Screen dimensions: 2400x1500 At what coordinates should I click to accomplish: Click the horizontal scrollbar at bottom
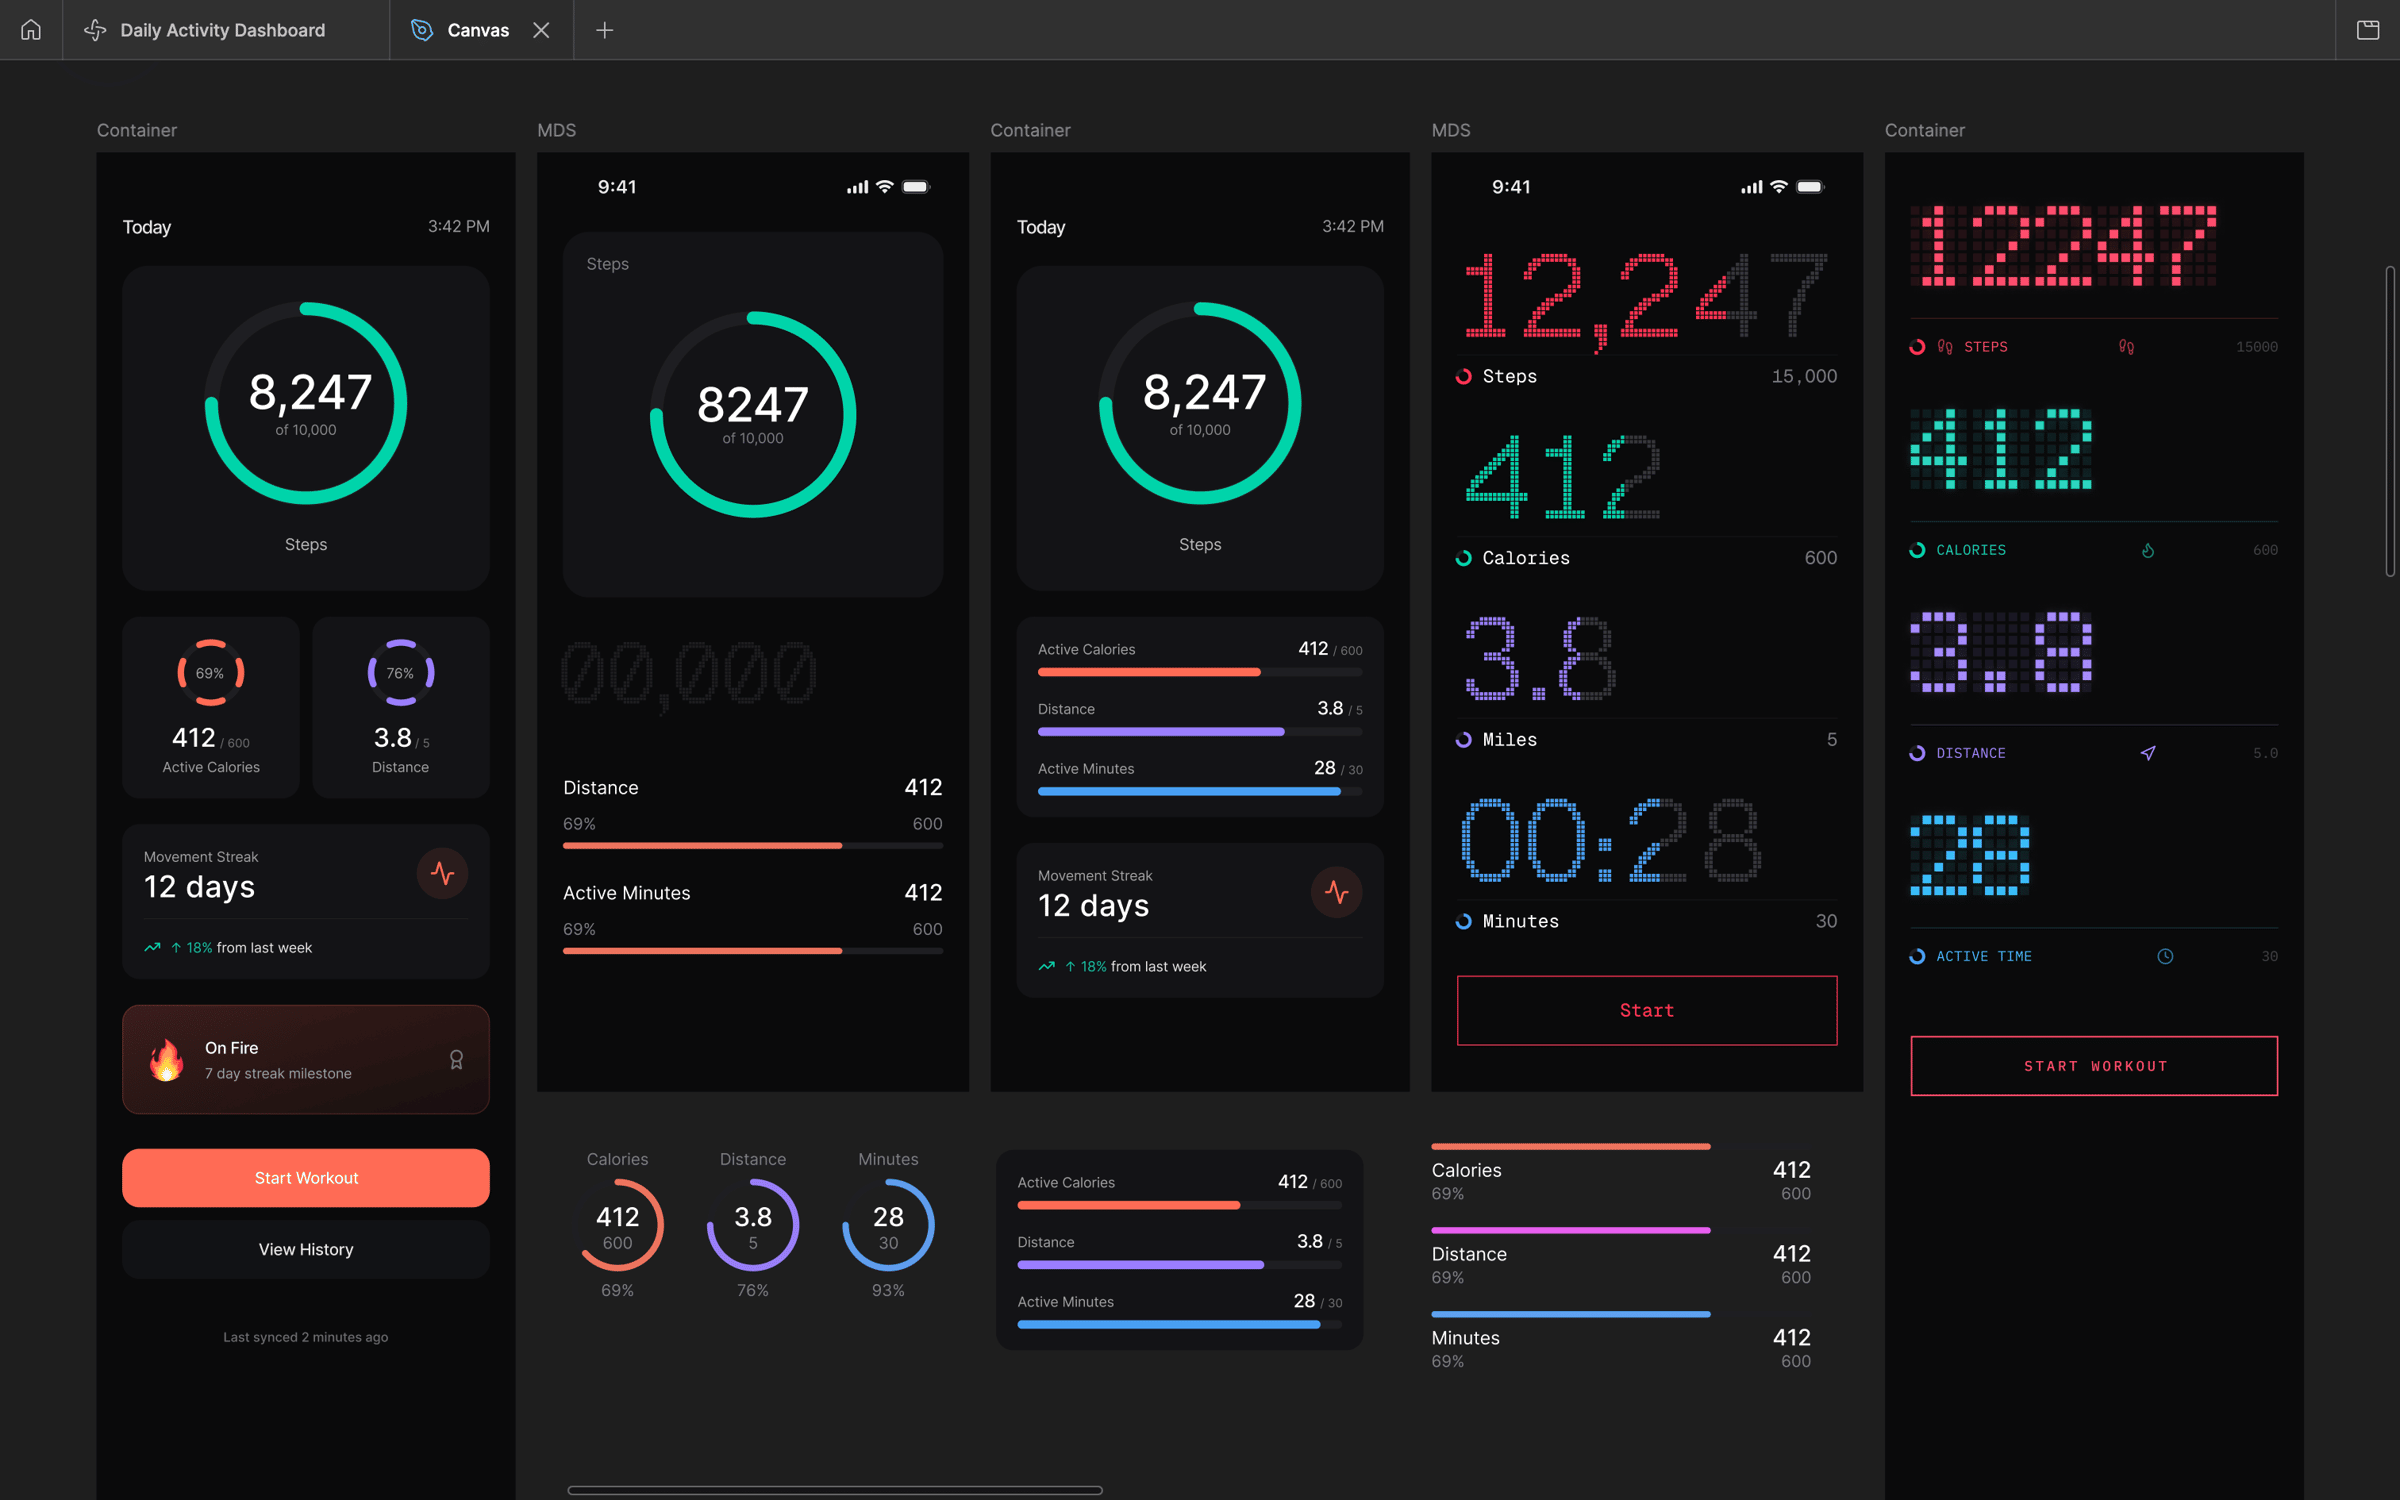[x=835, y=1490]
